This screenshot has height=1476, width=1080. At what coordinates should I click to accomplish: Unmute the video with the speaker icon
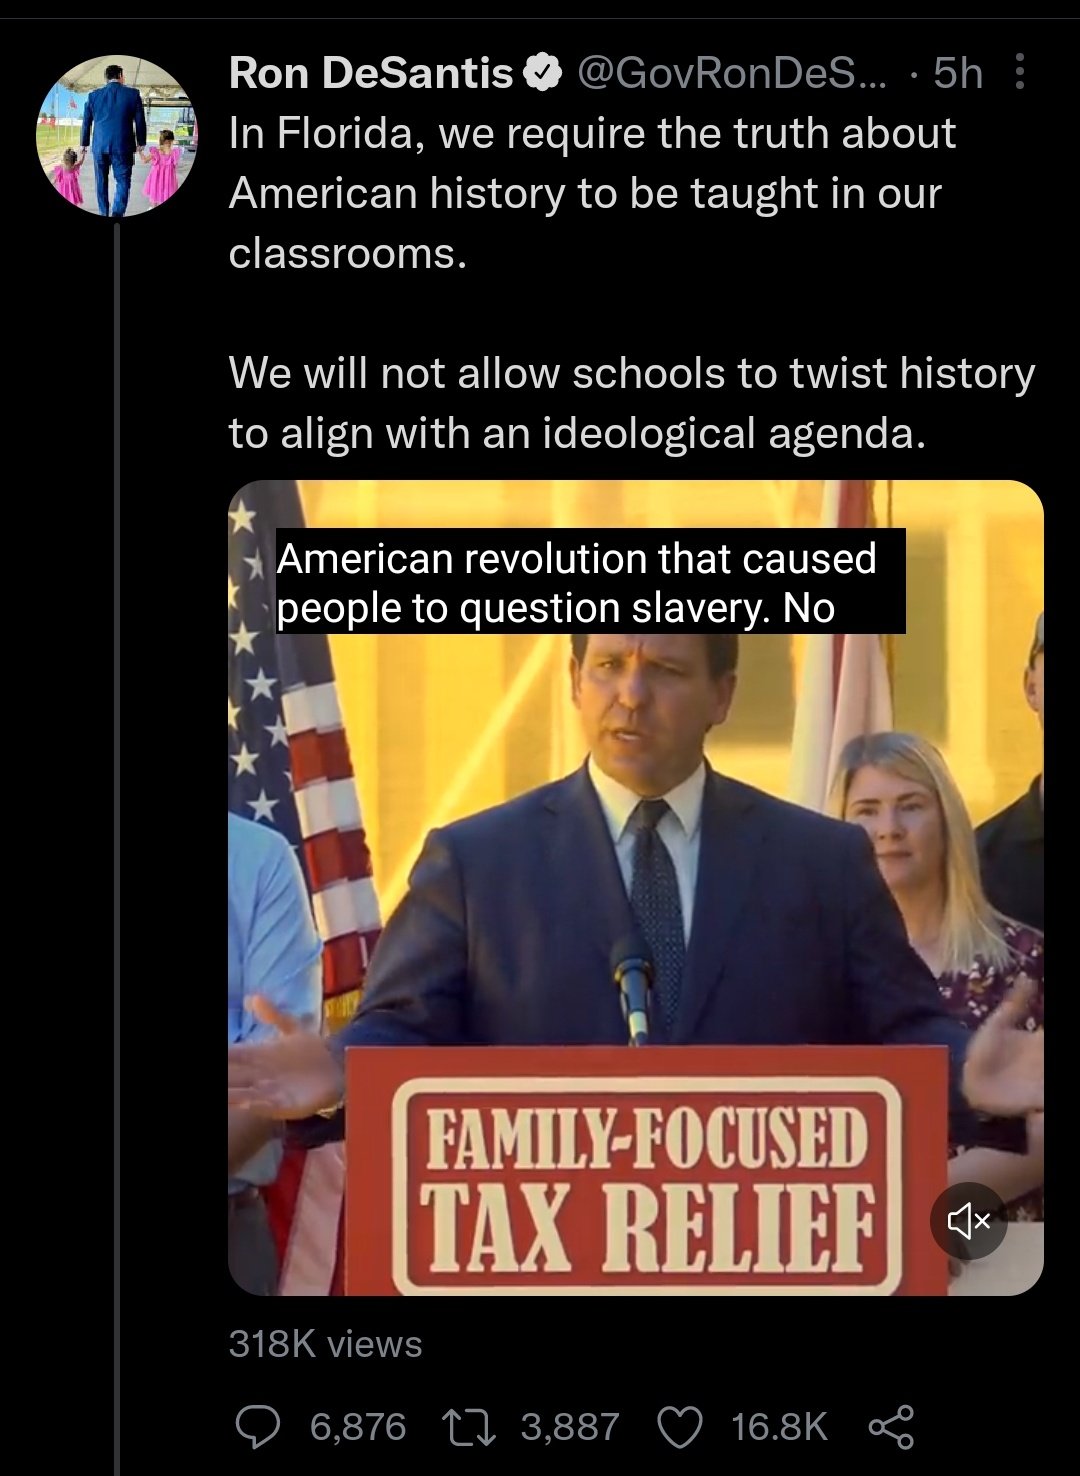pyautogui.click(x=969, y=1220)
